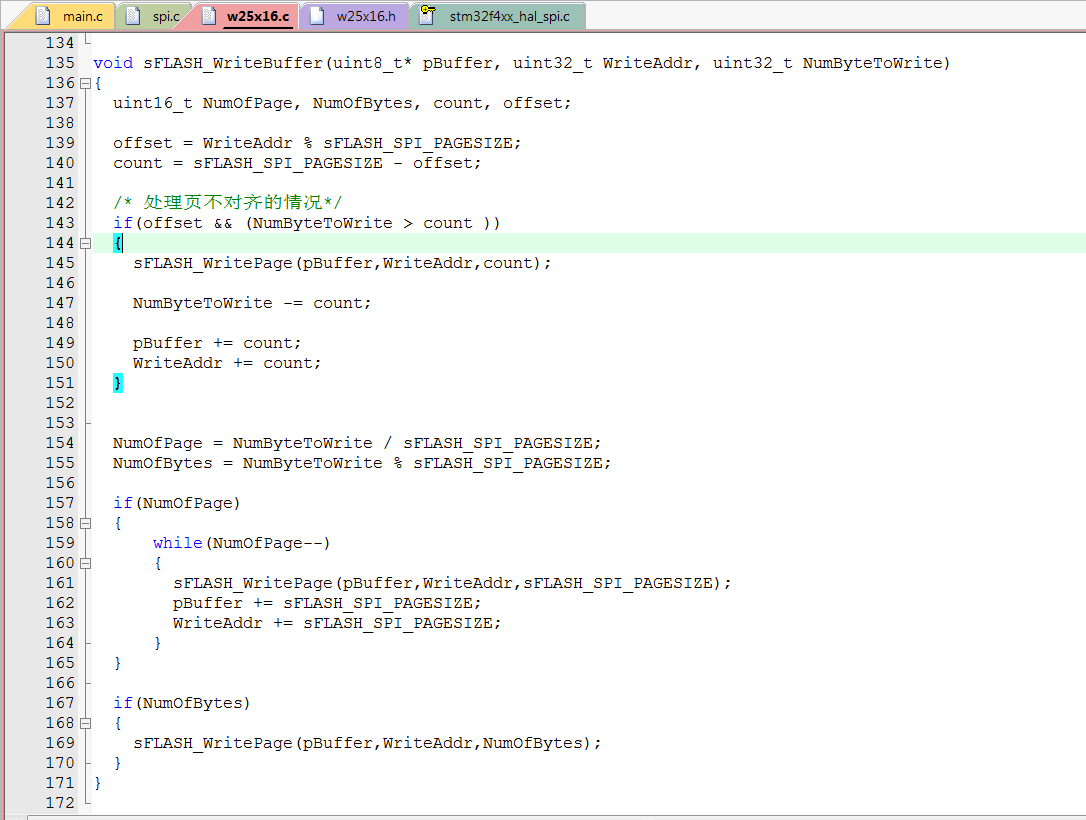The image size is (1086, 820).
Task: Click 'pBuffer += count;' on line 149
Action: [x=217, y=344]
